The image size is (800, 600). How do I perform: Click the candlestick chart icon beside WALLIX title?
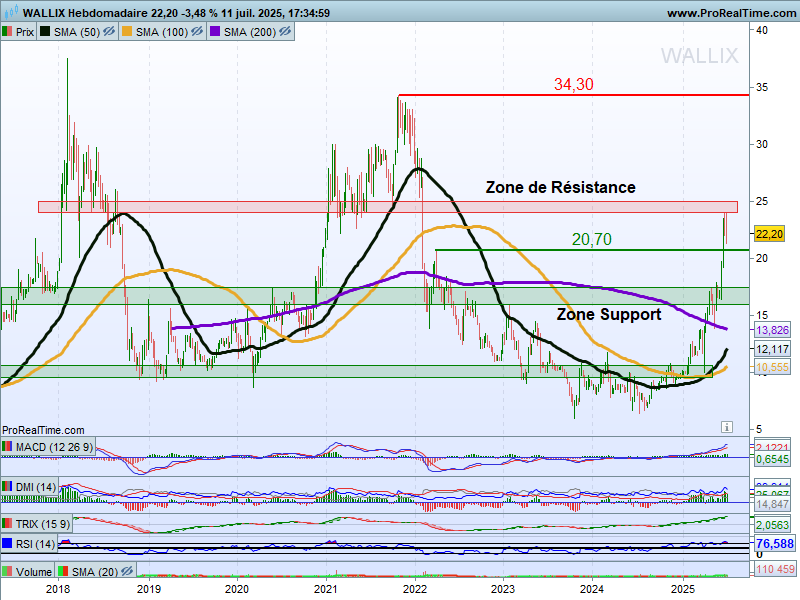[11, 12]
